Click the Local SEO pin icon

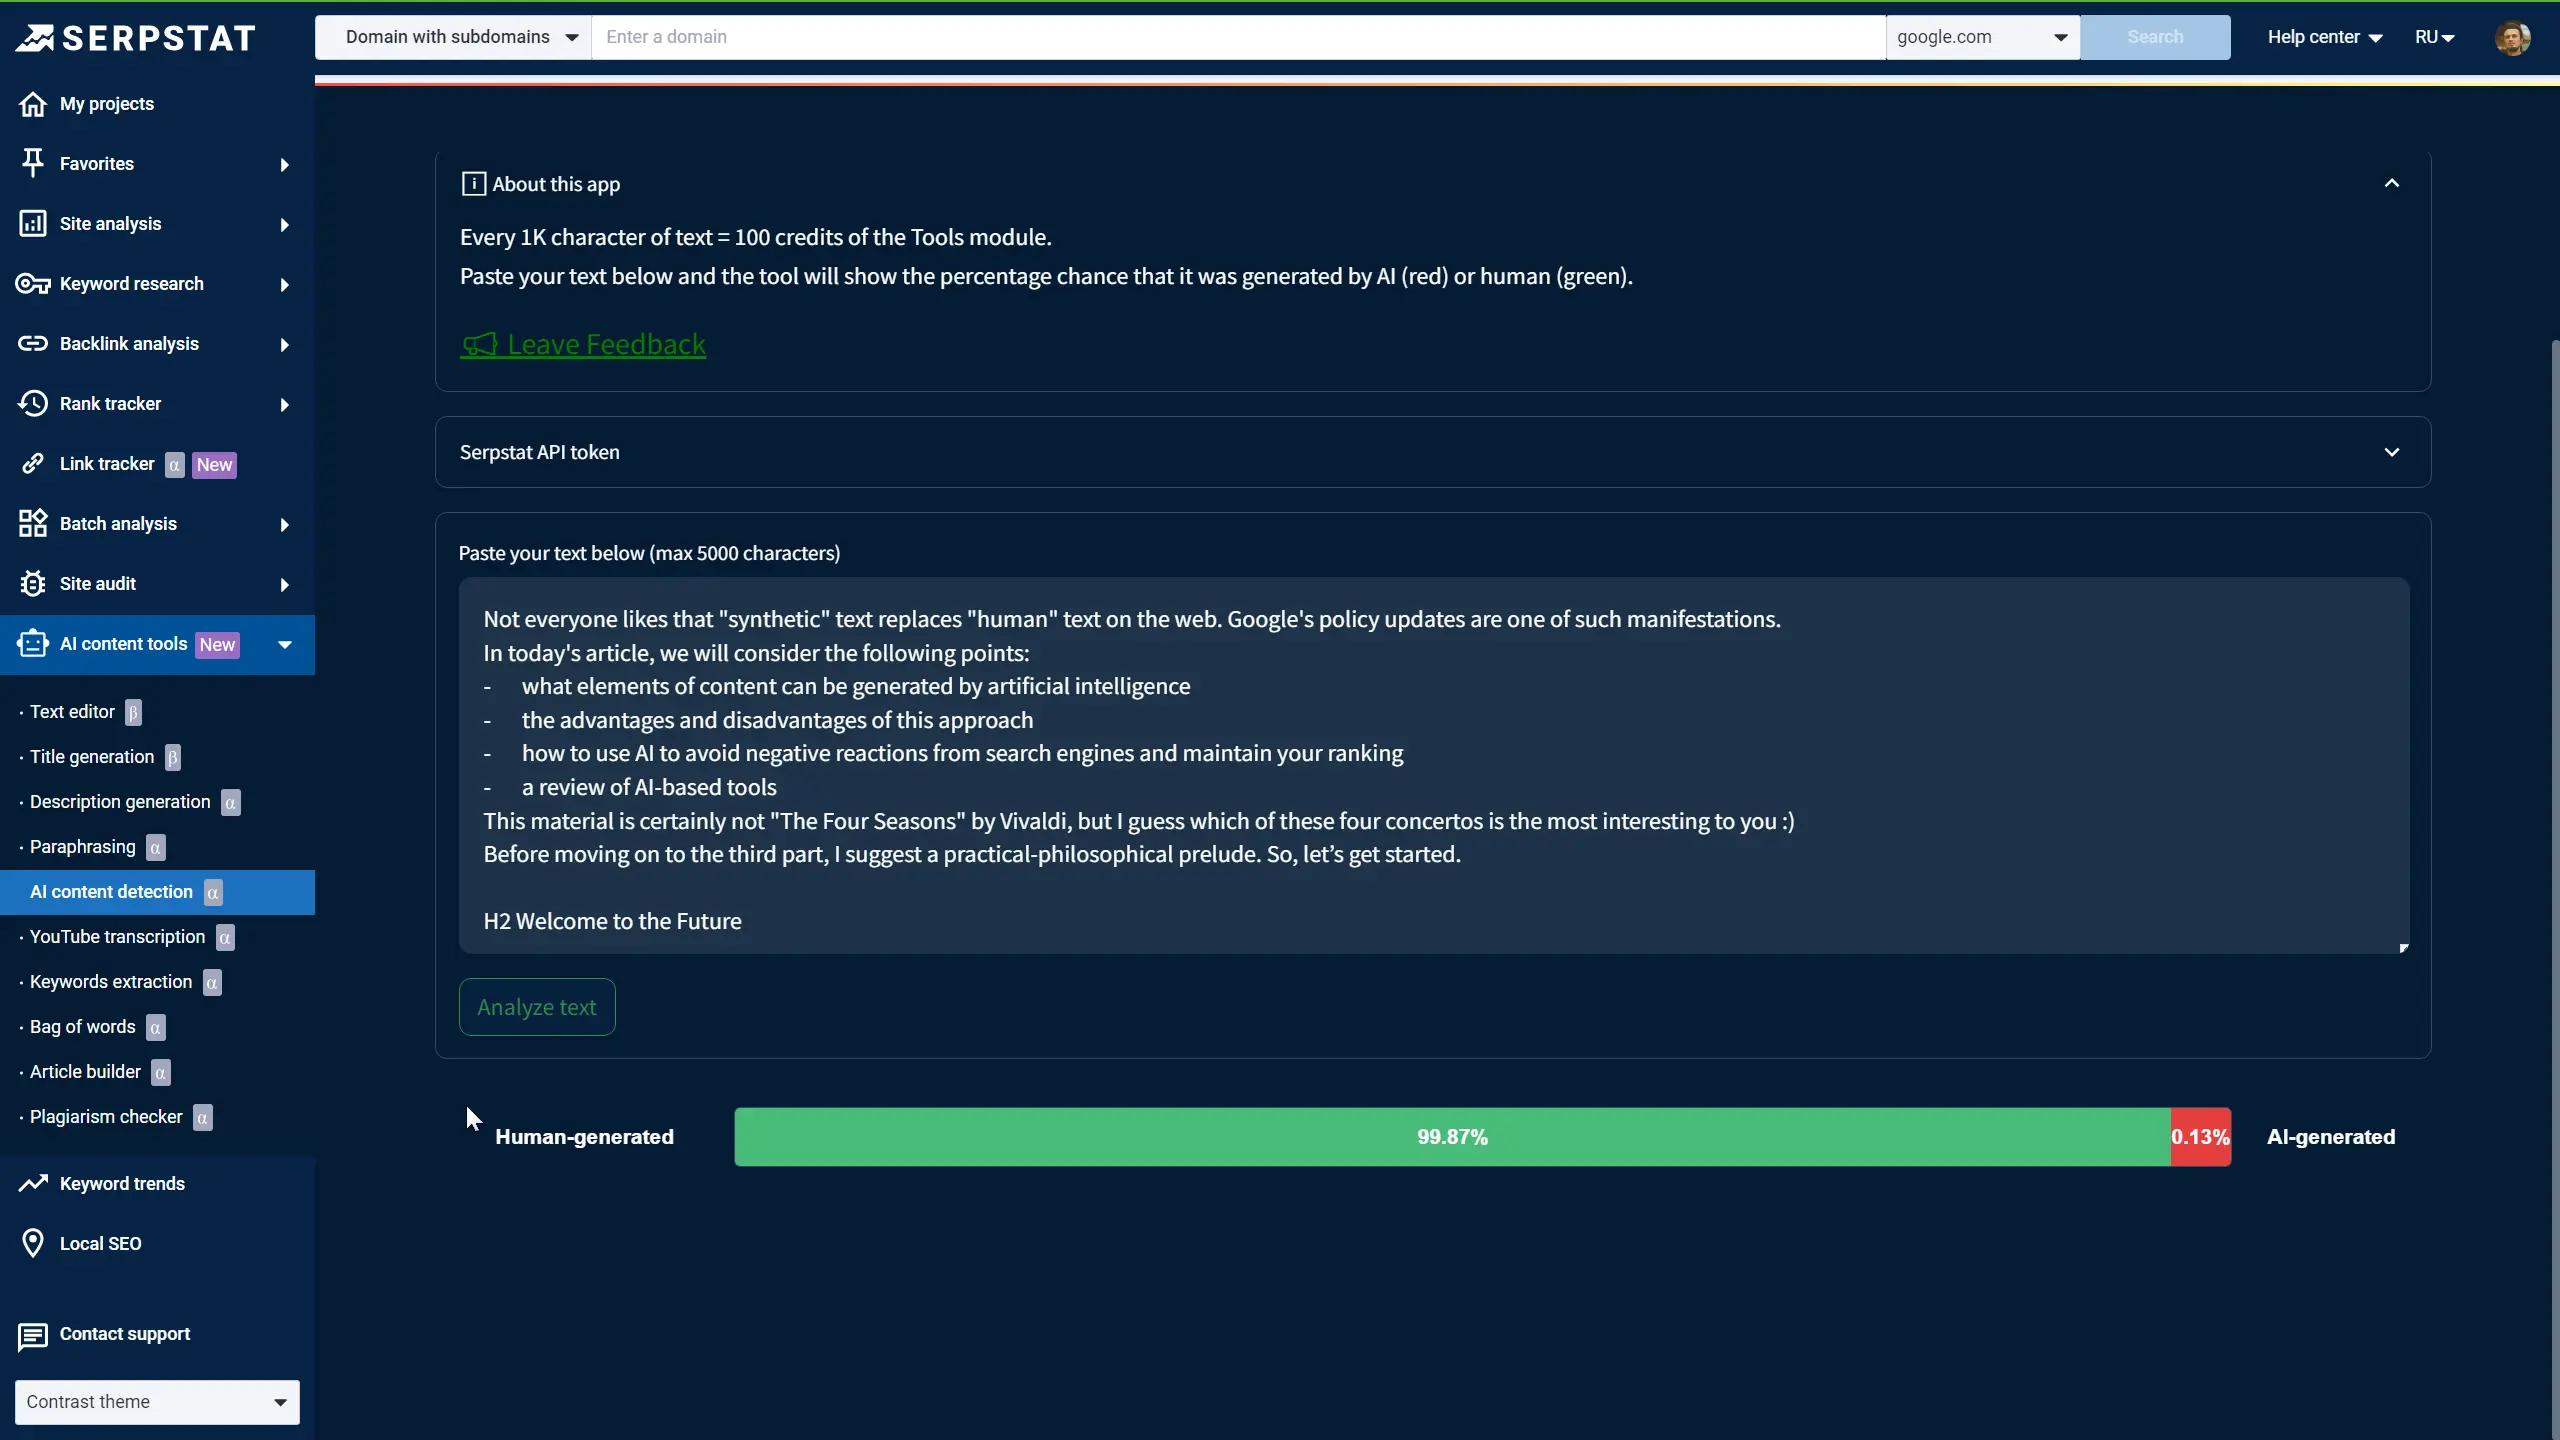coord(33,1243)
